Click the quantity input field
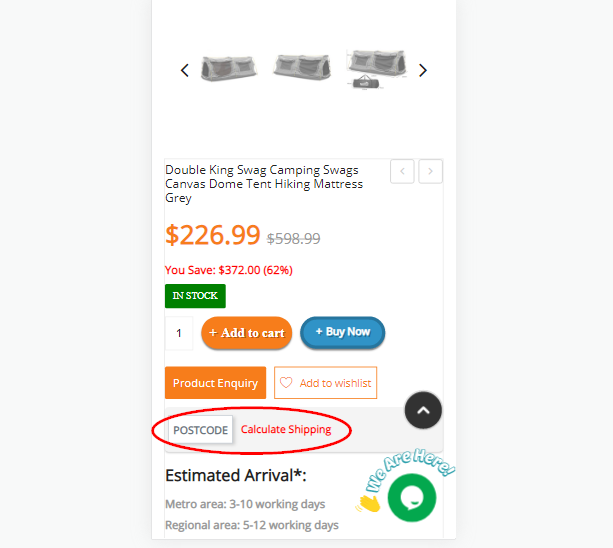This screenshot has width=613, height=548. [x=179, y=333]
